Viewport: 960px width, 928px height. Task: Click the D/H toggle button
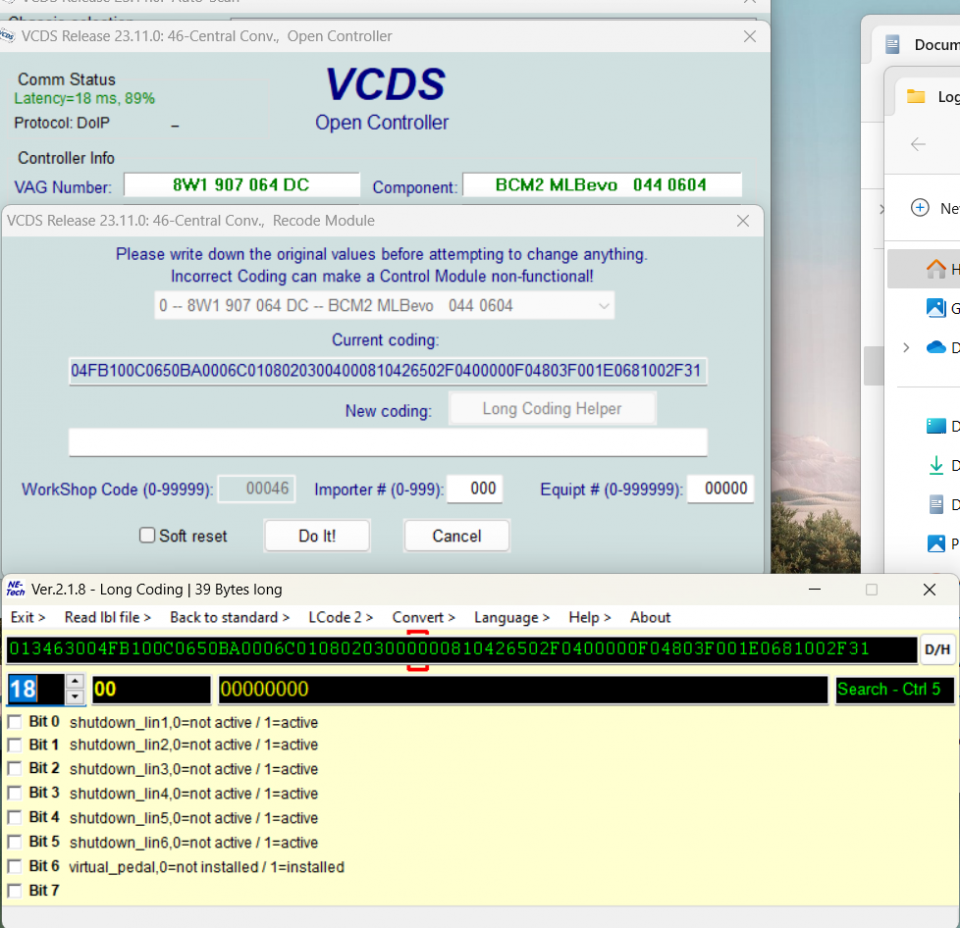[x=937, y=650]
